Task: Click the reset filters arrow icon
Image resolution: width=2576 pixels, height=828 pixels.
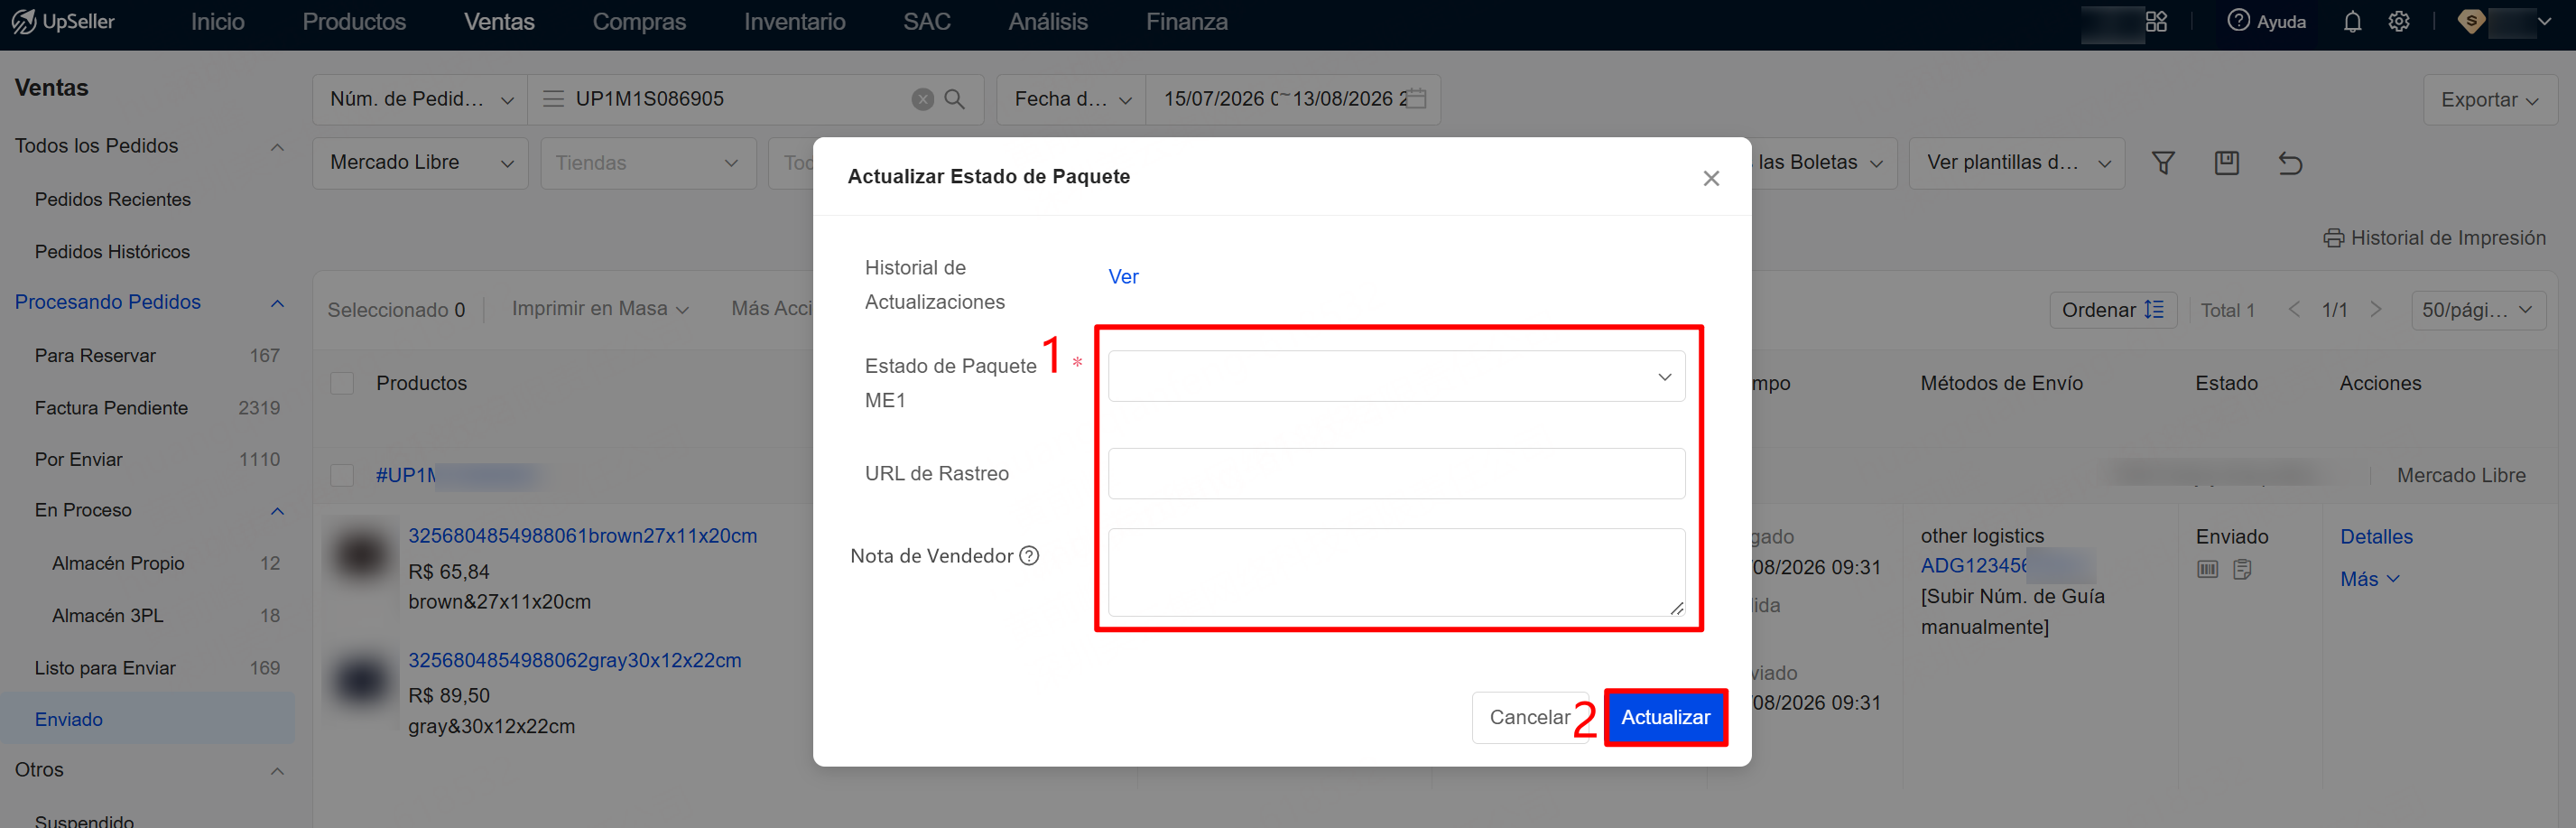Action: click(2290, 163)
